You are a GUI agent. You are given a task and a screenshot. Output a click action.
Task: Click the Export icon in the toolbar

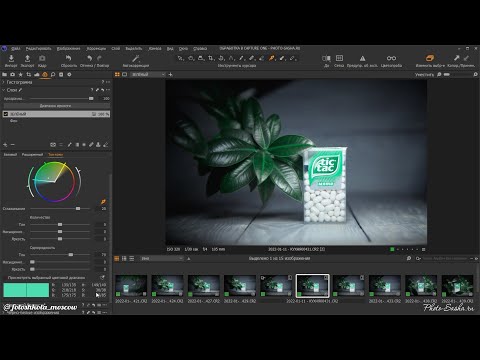pos(27,59)
